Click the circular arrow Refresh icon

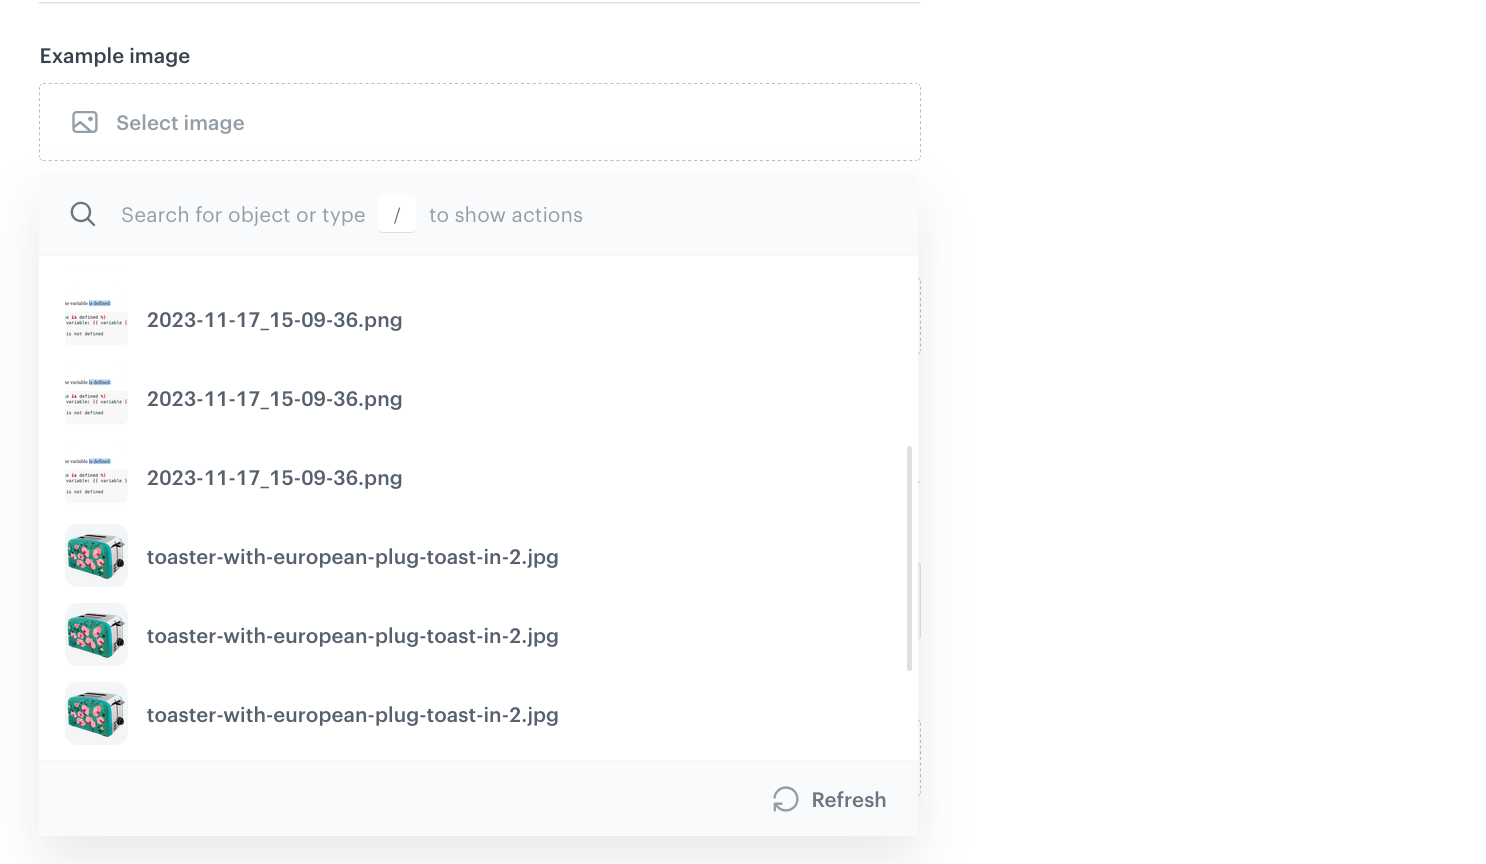786,799
